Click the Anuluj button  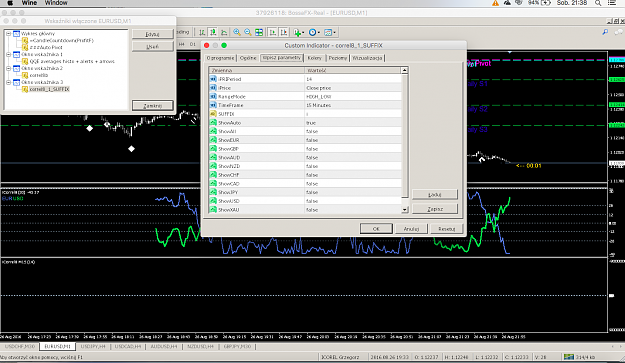pos(411,229)
